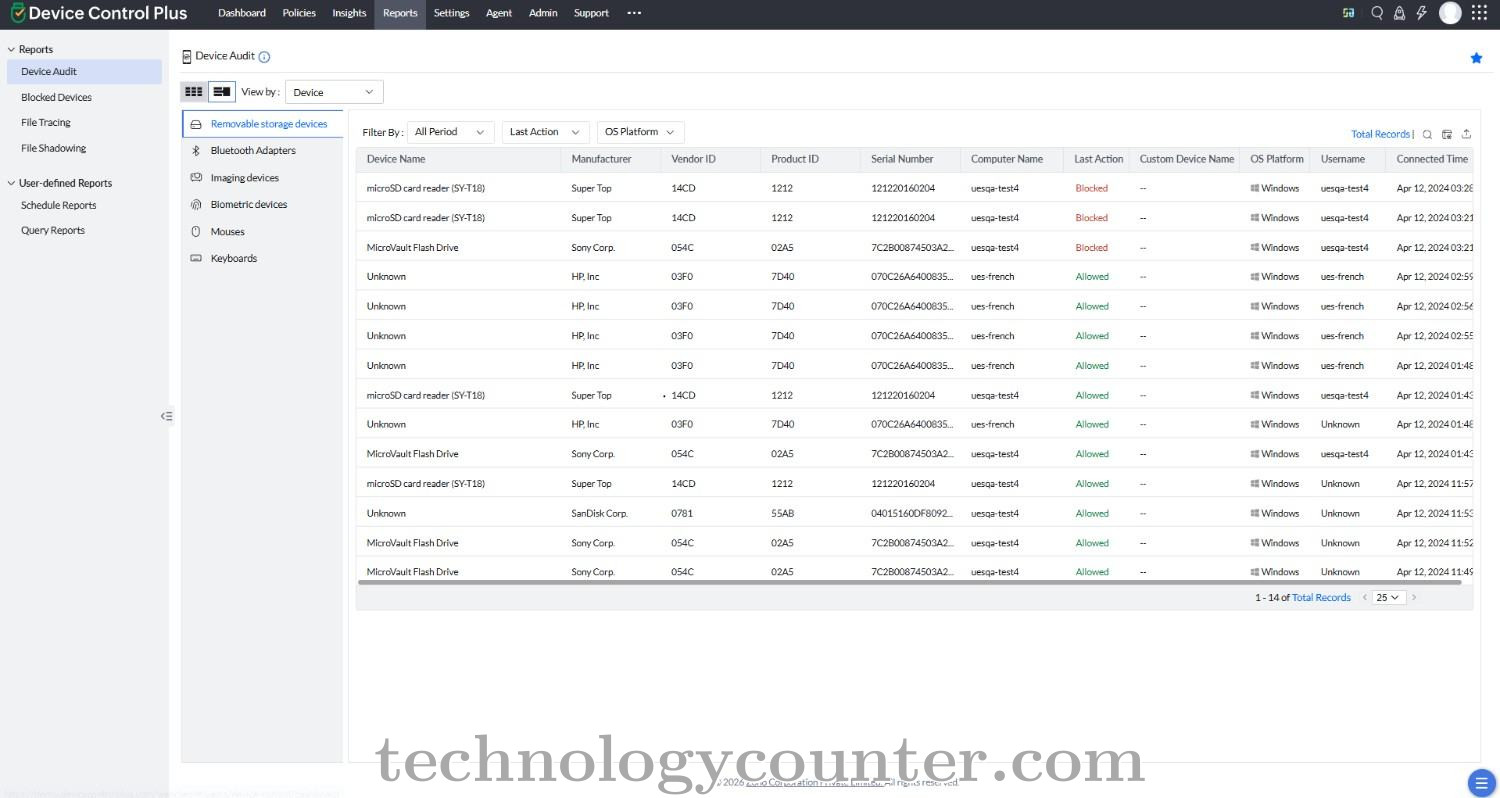
Task: Click the green-blue integration icon in top bar
Action: (x=1349, y=13)
